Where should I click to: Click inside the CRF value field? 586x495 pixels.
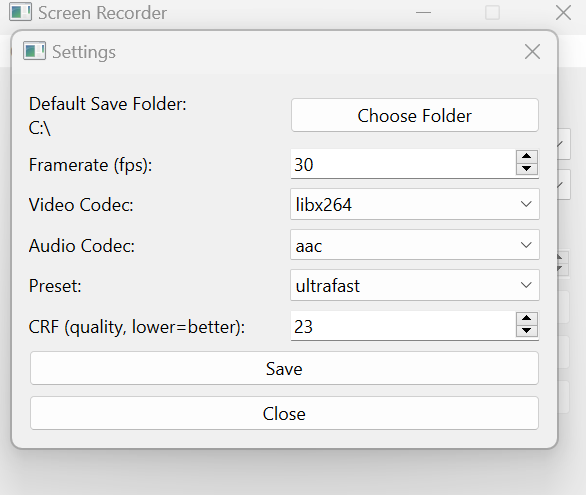[403, 326]
